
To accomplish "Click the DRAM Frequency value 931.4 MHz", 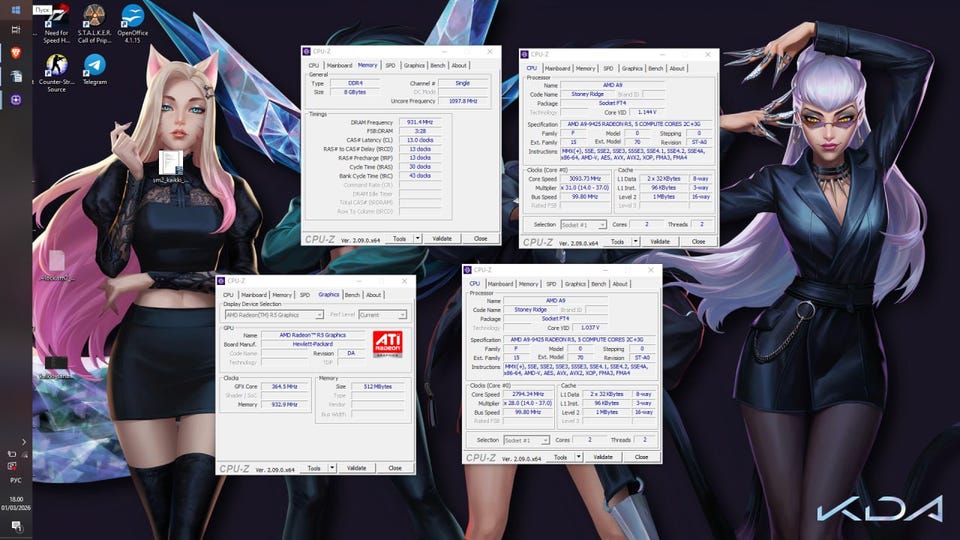I will point(420,122).
